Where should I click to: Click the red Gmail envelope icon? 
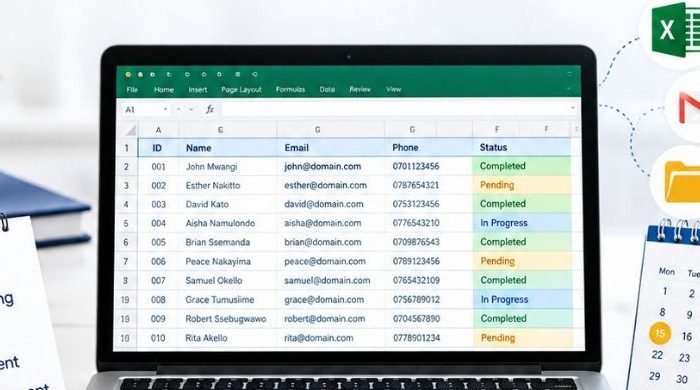689,107
